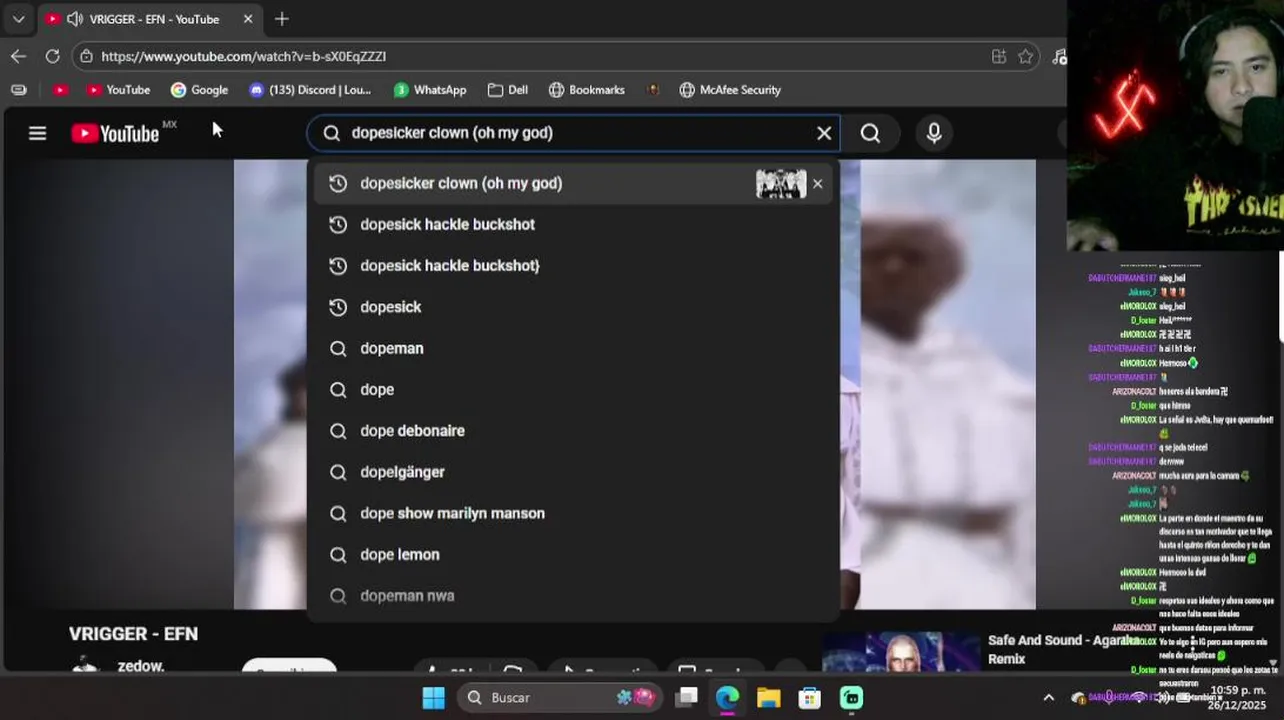Open the zedow. channel name
This screenshot has height=720, width=1284.
141,666
